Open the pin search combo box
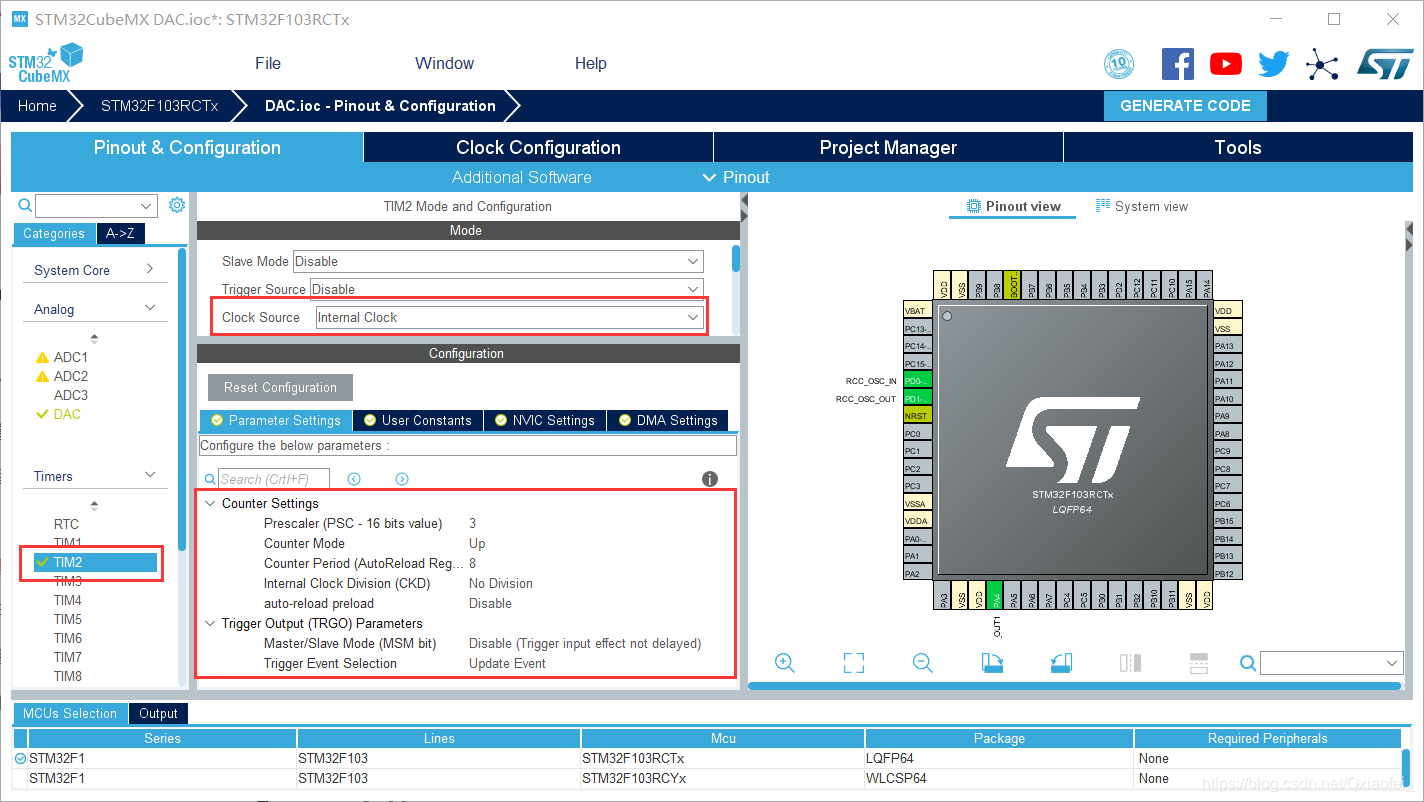This screenshot has height=802, width=1424. tap(1331, 663)
